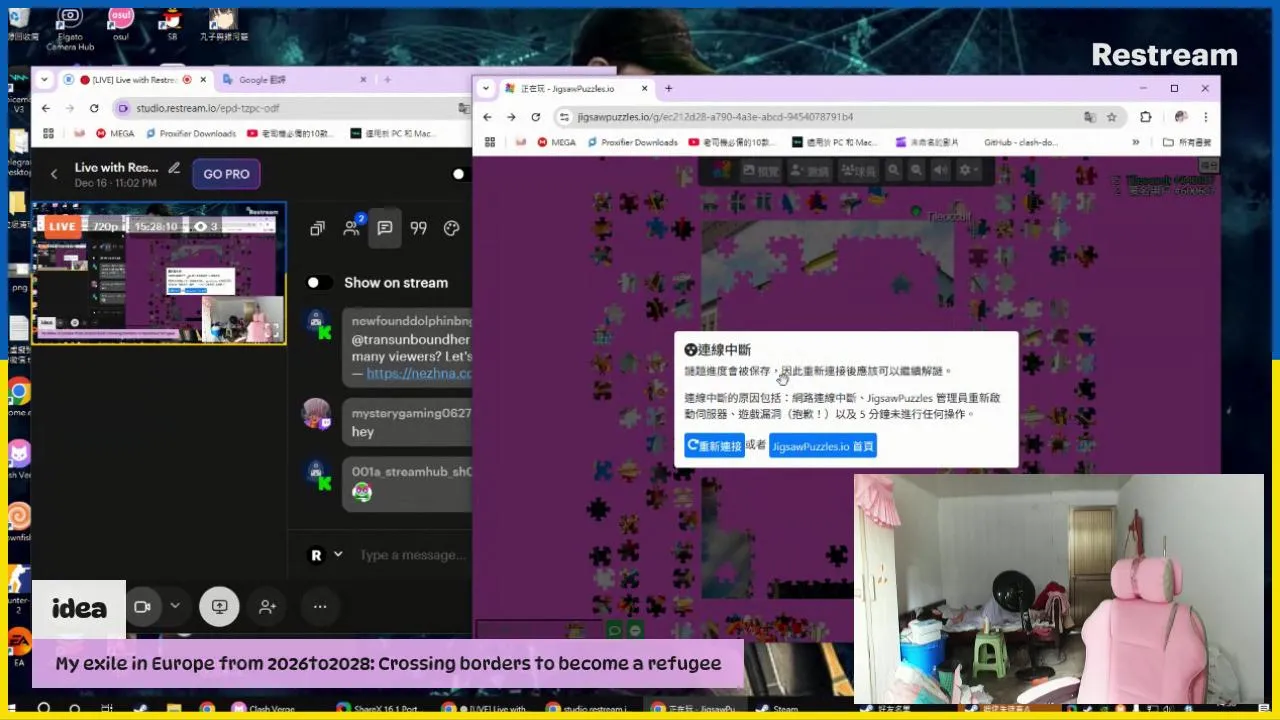
Task: Open a new tab in JigsawPuzzles window
Action: tap(669, 88)
